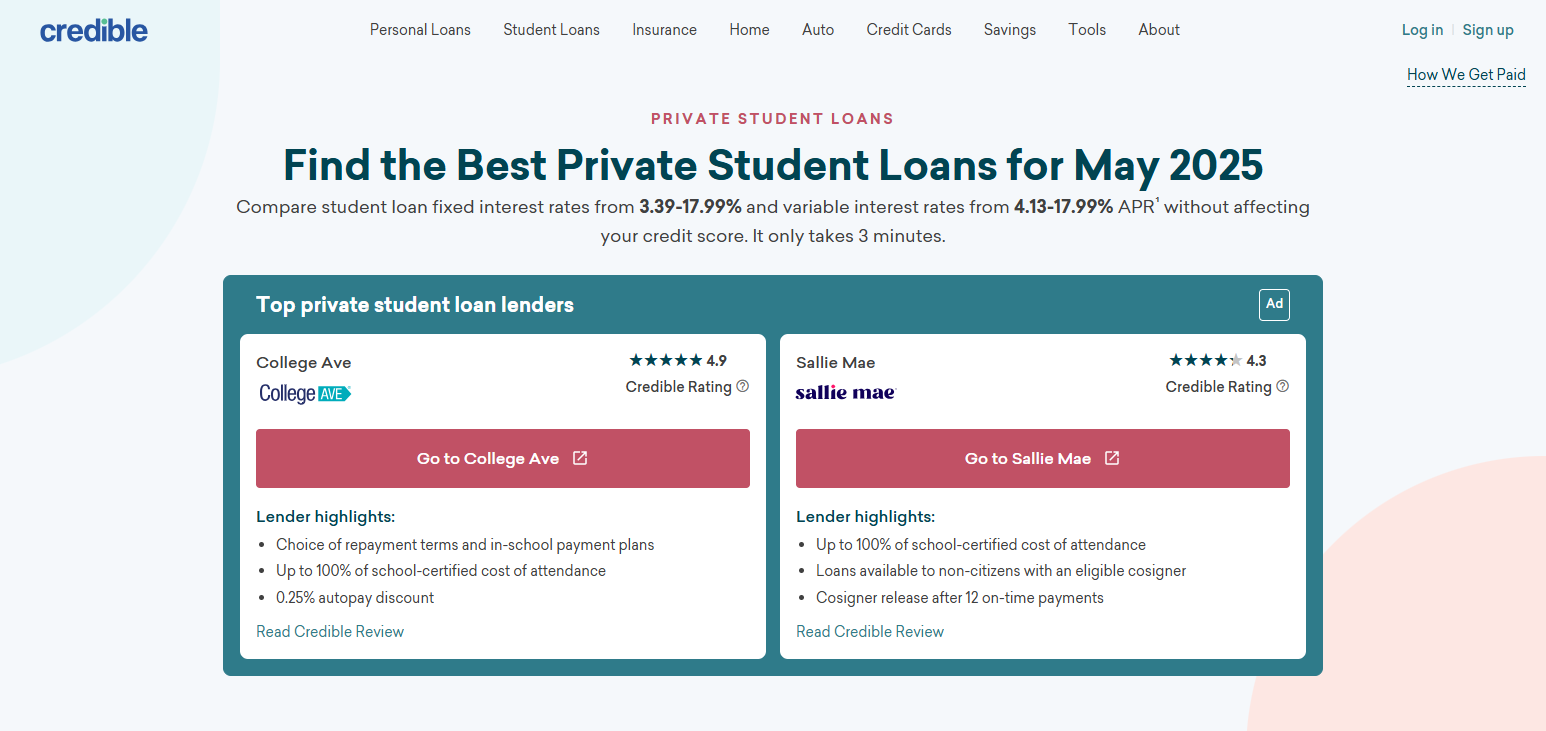This screenshot has height=731, width=1546.
Task: Open the Personal Loans menu
Action: [x=420, y=30]
